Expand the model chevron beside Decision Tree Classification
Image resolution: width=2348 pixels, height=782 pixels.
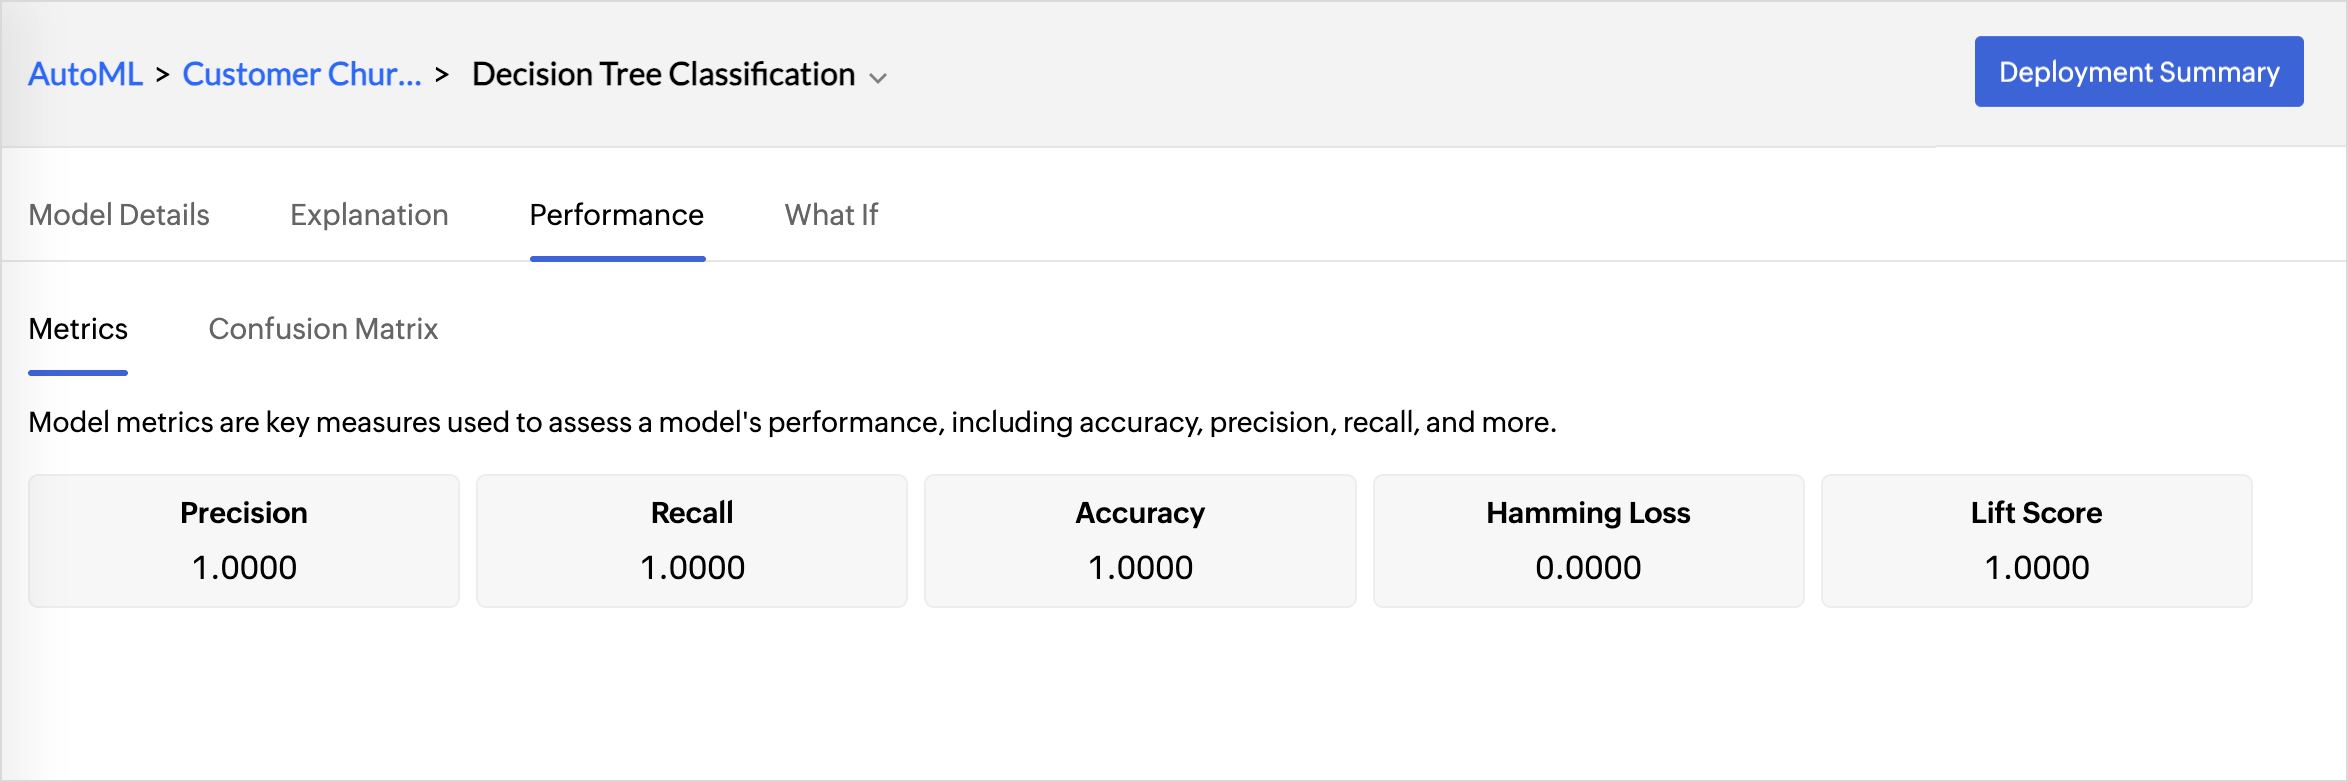[x=878, y=77]
